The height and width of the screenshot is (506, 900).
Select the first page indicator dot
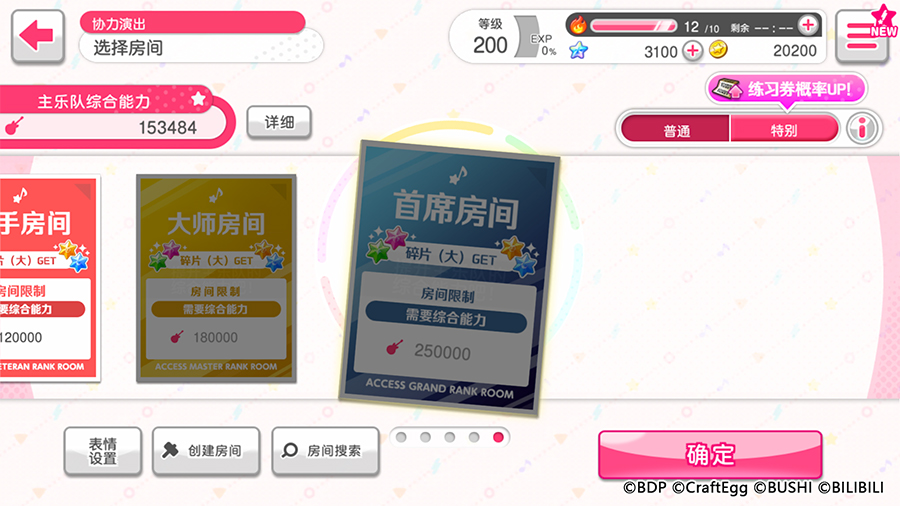tap(401, 437)
